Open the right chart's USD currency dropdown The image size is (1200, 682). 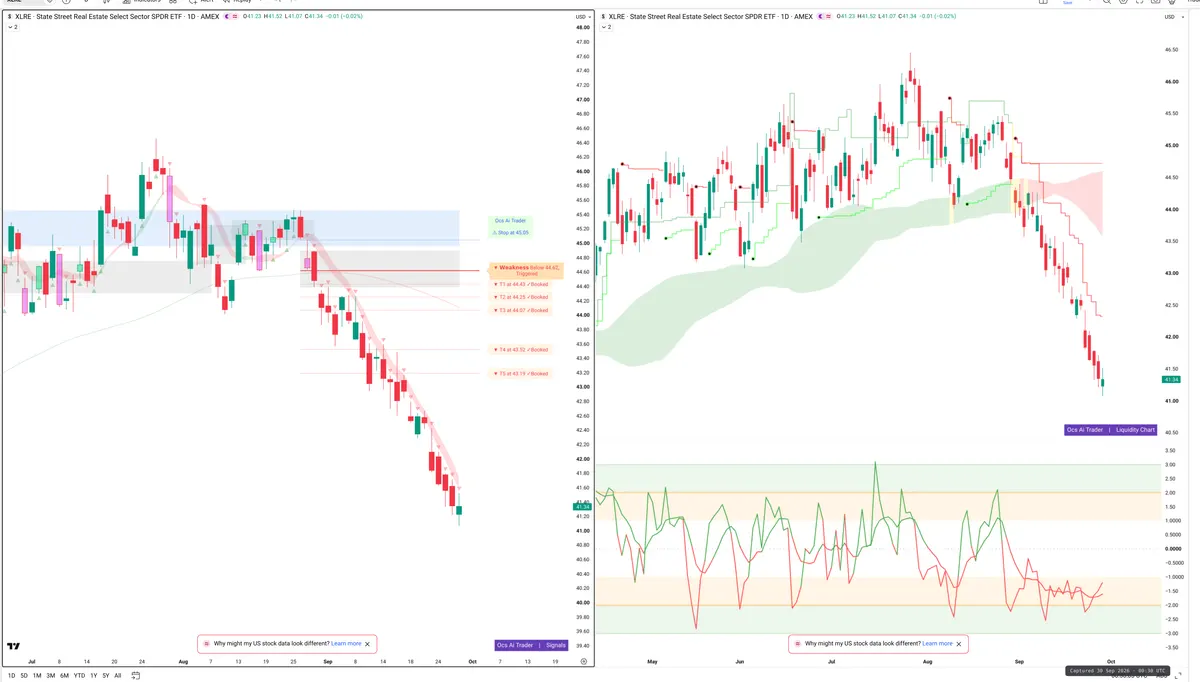[x=1173, y=17]
